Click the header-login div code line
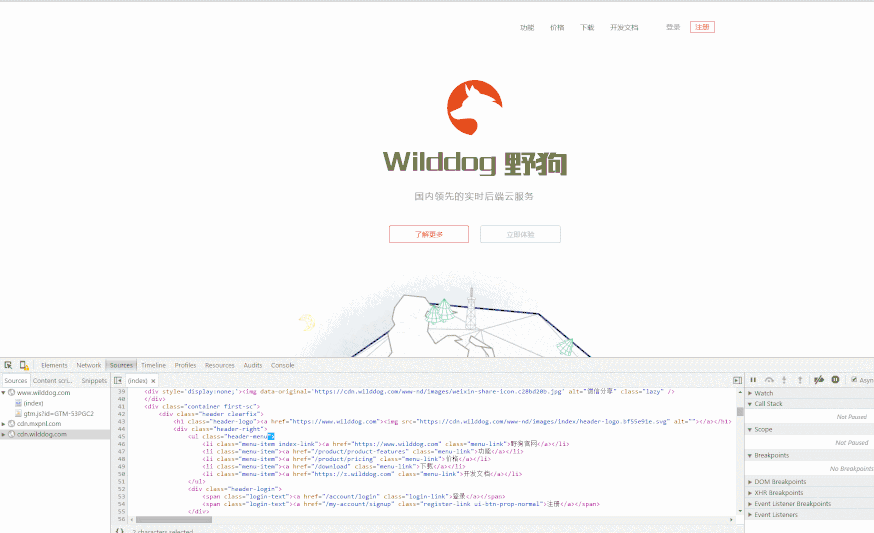Image resolution: width=874 pixels, height=533 pixels. coord(235,489)
